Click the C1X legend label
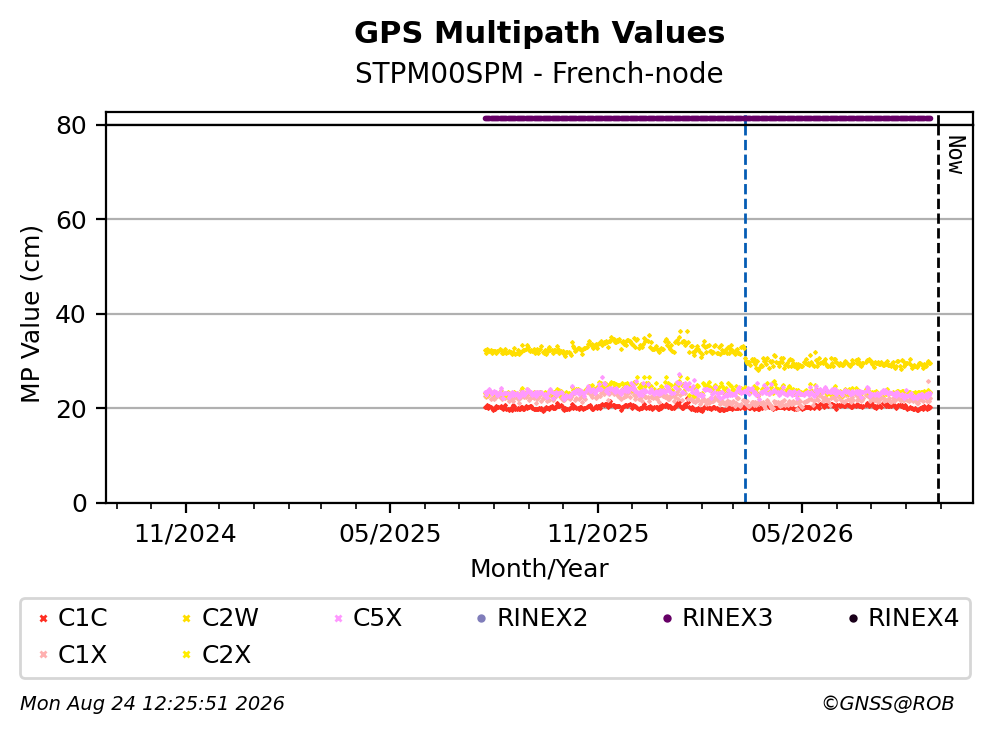993x734 pixels. 82,655
